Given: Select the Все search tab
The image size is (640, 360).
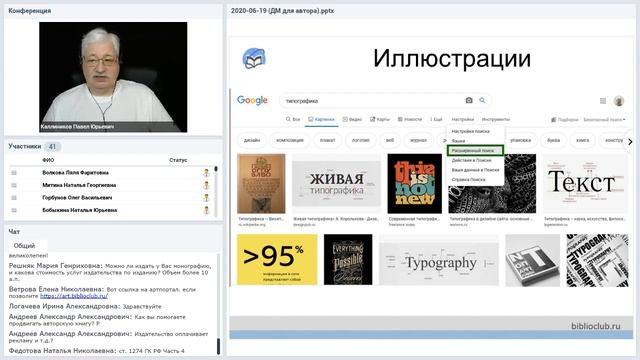Looking at the screenshot, I should click(x=293, y=120).
